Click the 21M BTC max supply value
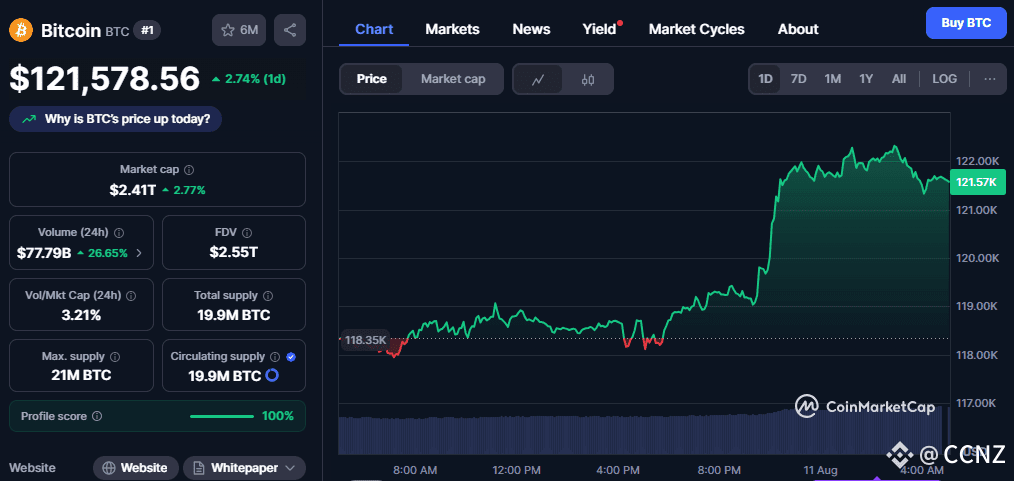The height and width of the screenshot is (481, 1014). click(81, 375)
